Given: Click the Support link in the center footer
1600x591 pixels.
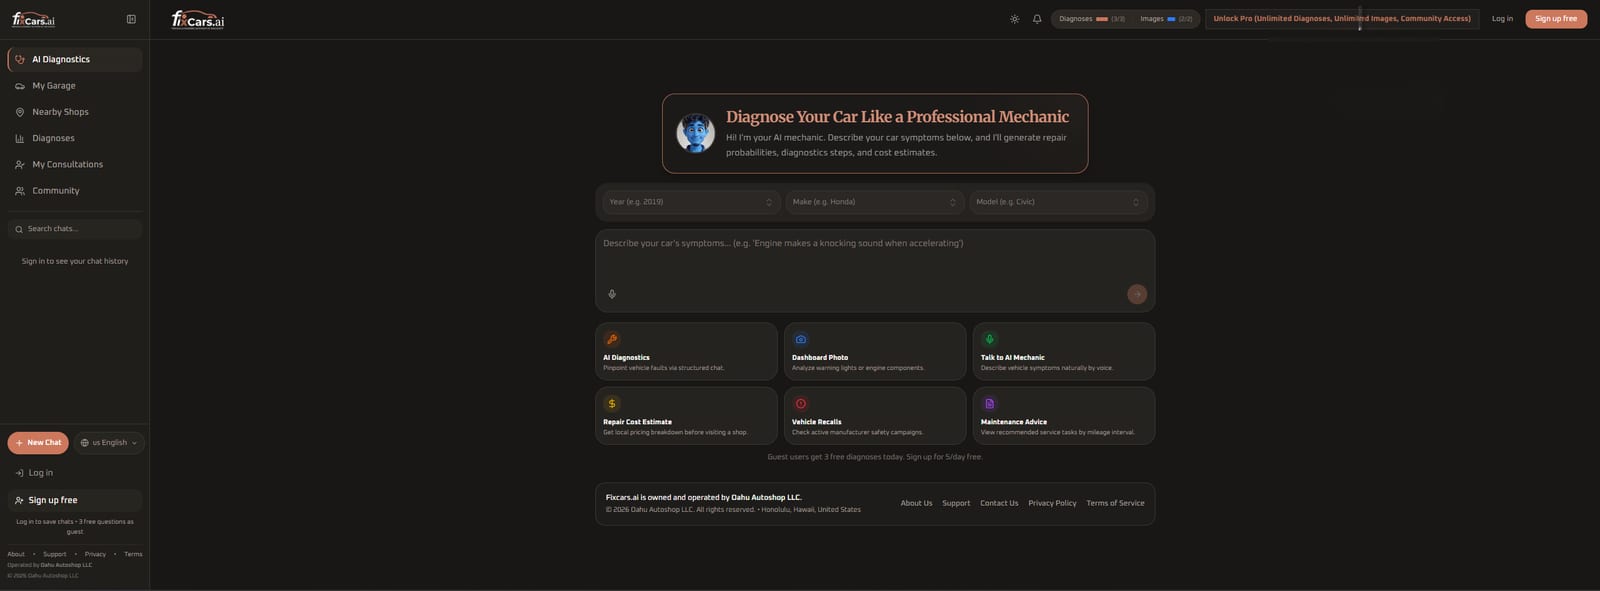Looking at the screenshot, I should 956,503.
